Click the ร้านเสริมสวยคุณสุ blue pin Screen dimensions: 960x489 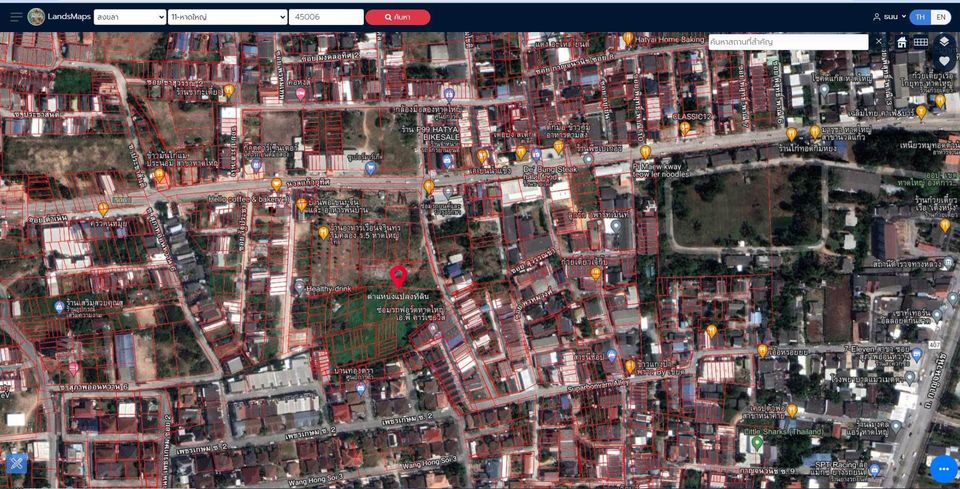coord(59,307)
